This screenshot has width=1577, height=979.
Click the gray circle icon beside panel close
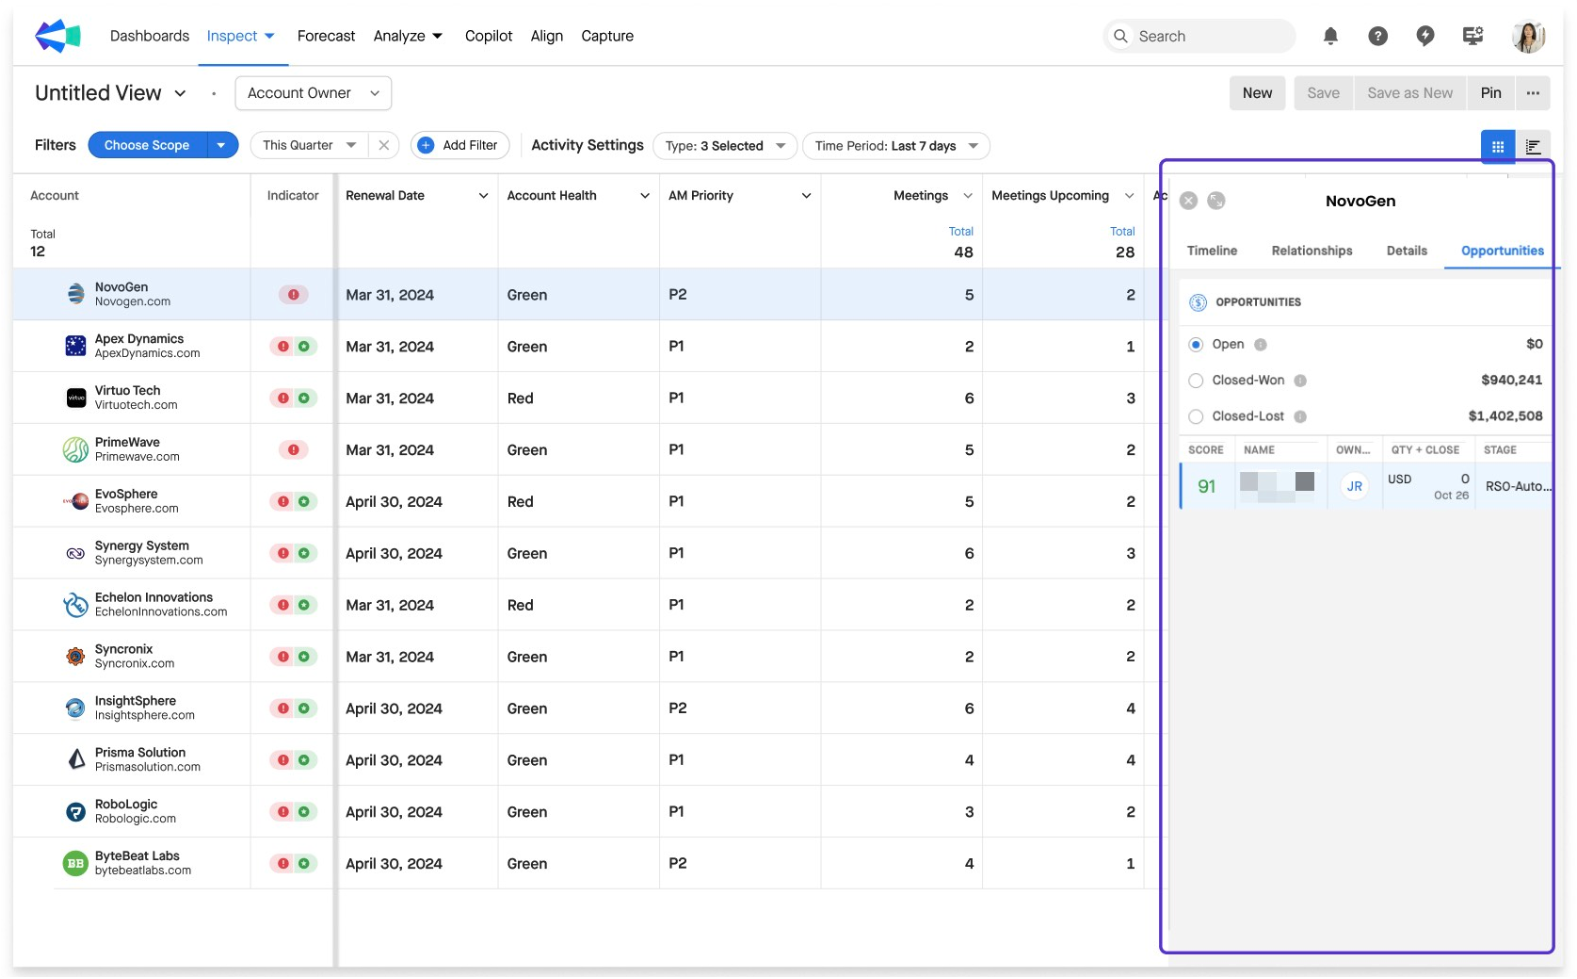click(1216, 201)
